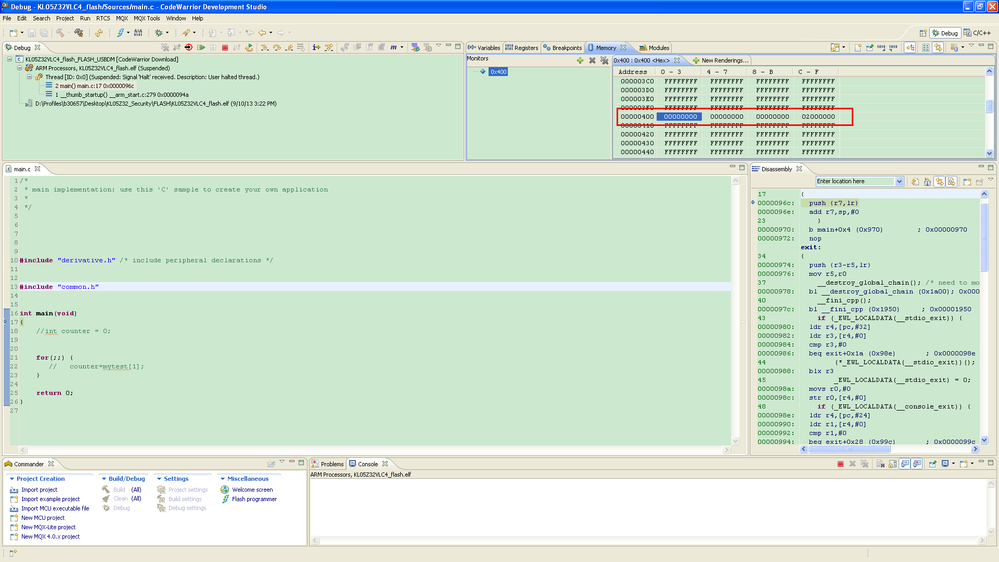999x562 pixels.
Task: Open the Project menu
Action: pos(64,18)
